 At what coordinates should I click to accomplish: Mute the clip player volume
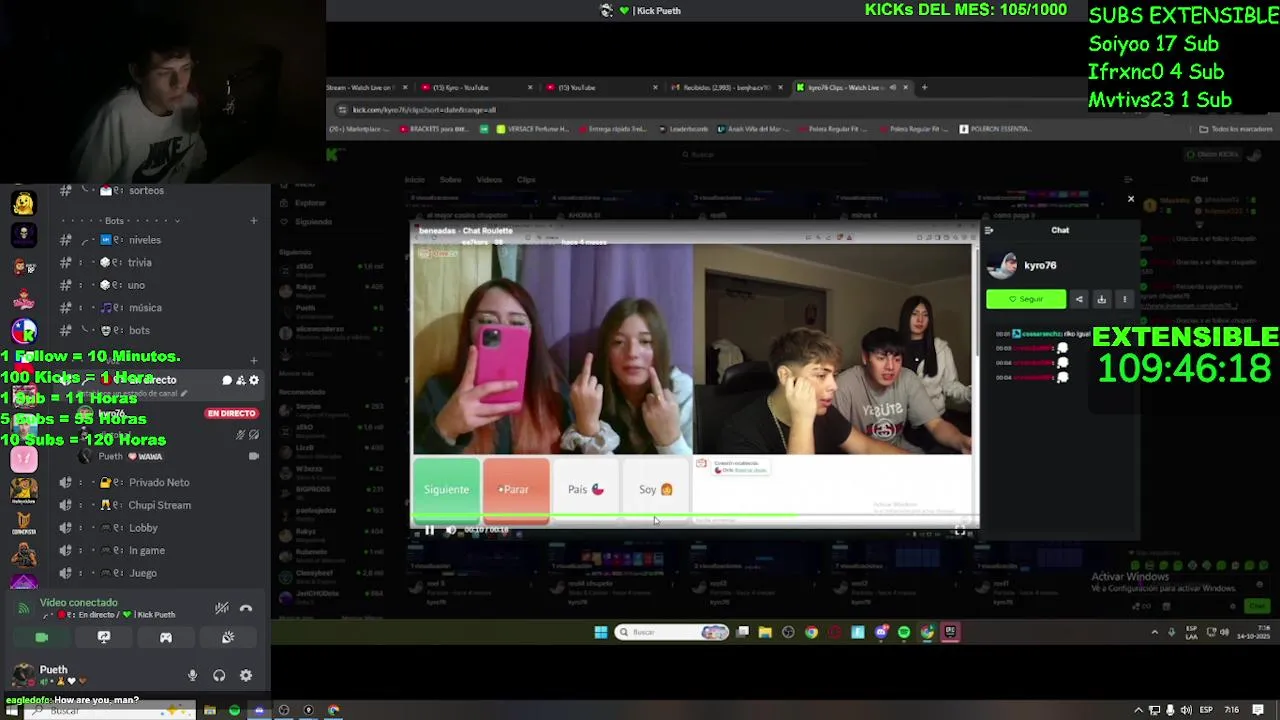point(450,531)
